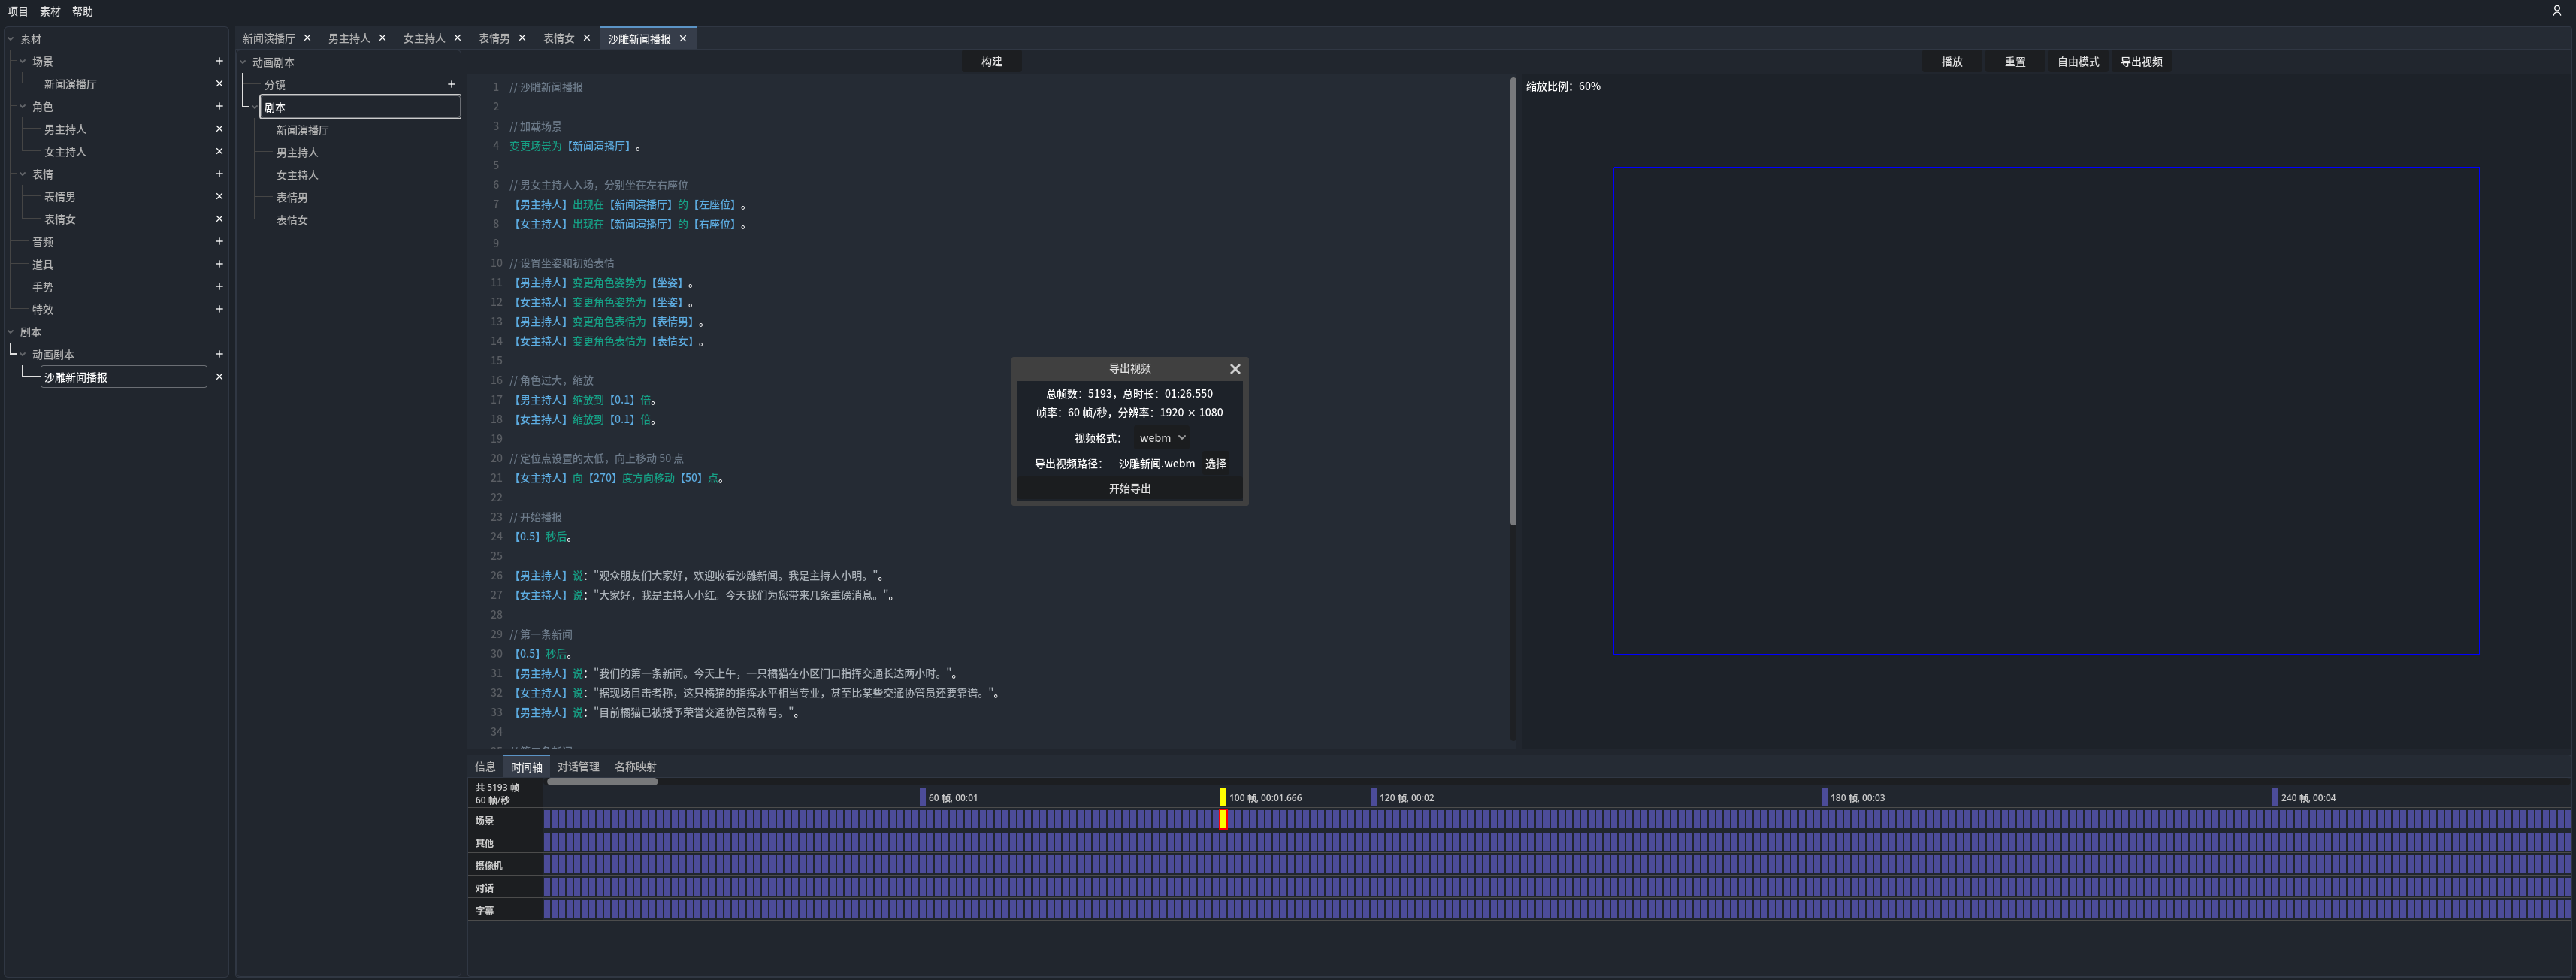Click plus icon next to 特效
This screenshot has width=2576, height=980.
(219, 309)
